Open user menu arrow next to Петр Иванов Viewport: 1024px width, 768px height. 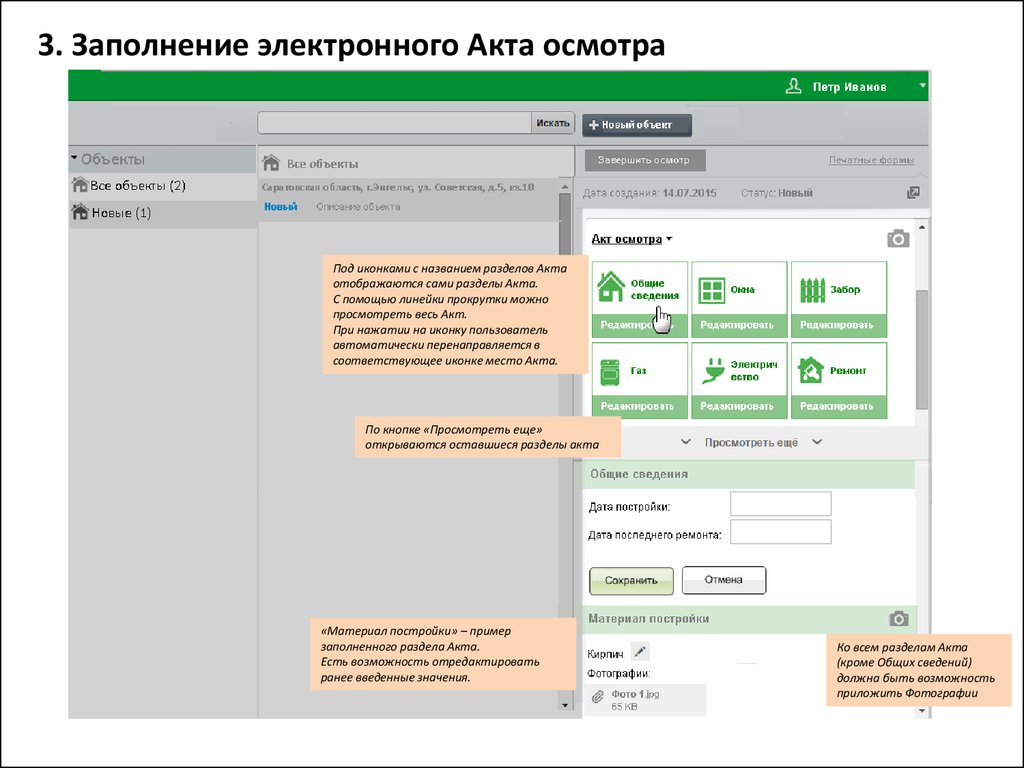click(922, 87)
